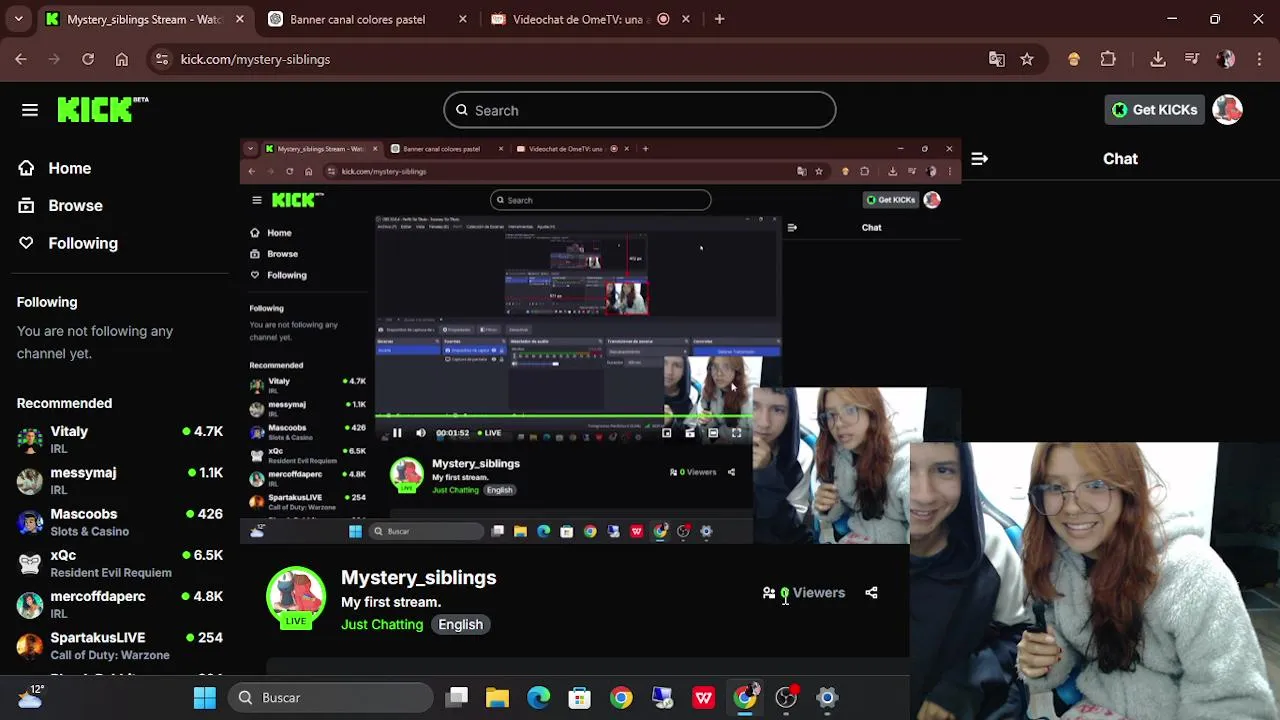Click the taskbar Buscar search box
1280x720 pixels.
[331, 697]
